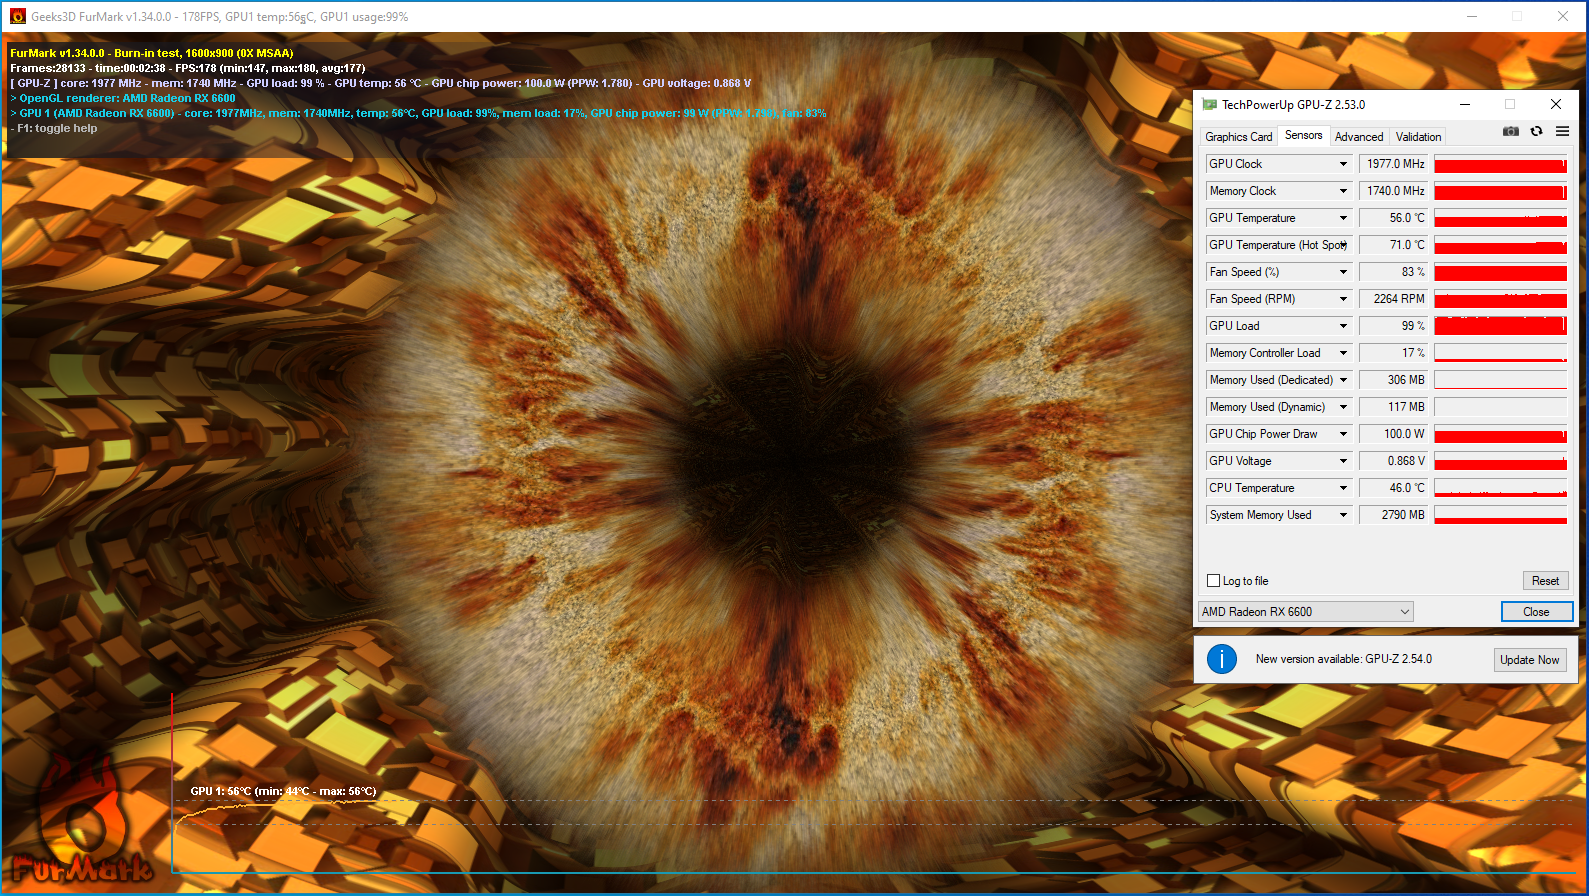The width and height of the screenshot is (1589, 896).
Task: Click the Update Now button
Action: tap(1529, 660)
